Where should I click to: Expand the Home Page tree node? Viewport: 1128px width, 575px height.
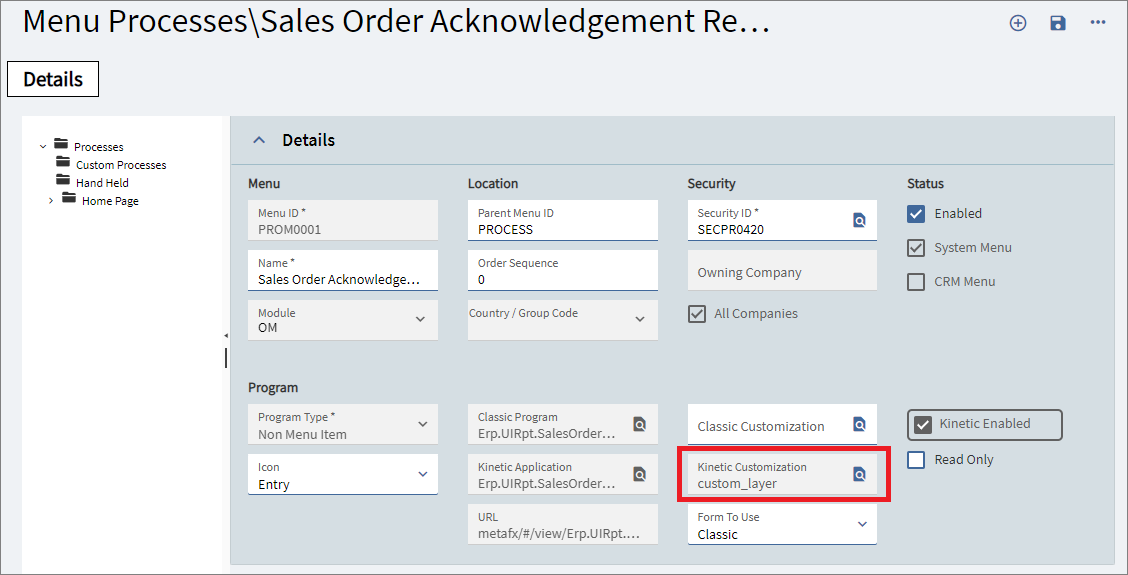pyautogui.click(x=51, y=201)
